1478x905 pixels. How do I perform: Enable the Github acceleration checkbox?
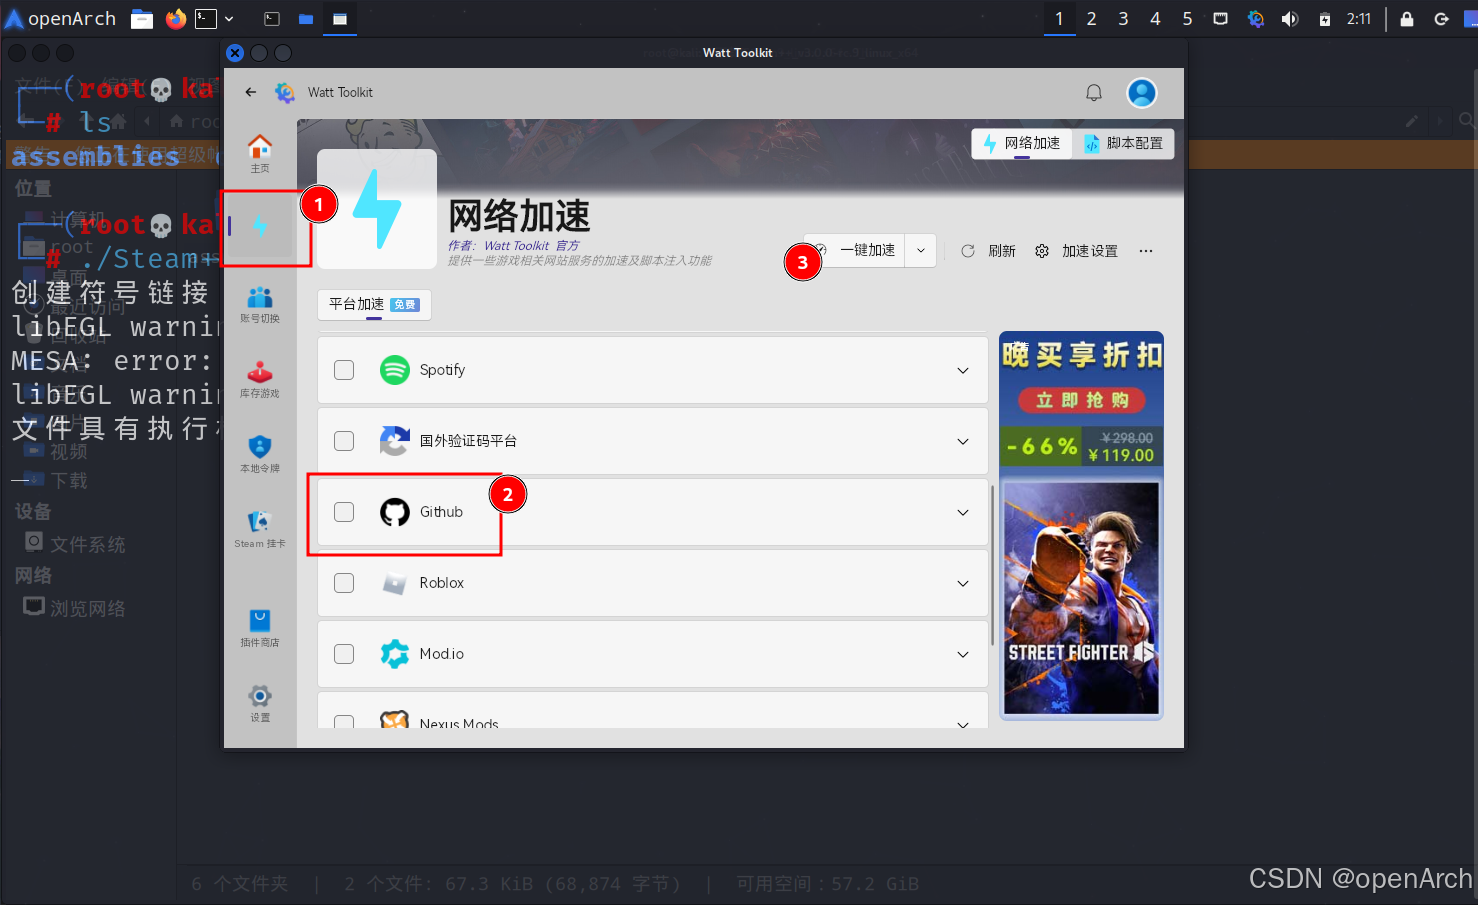(344, 512)
